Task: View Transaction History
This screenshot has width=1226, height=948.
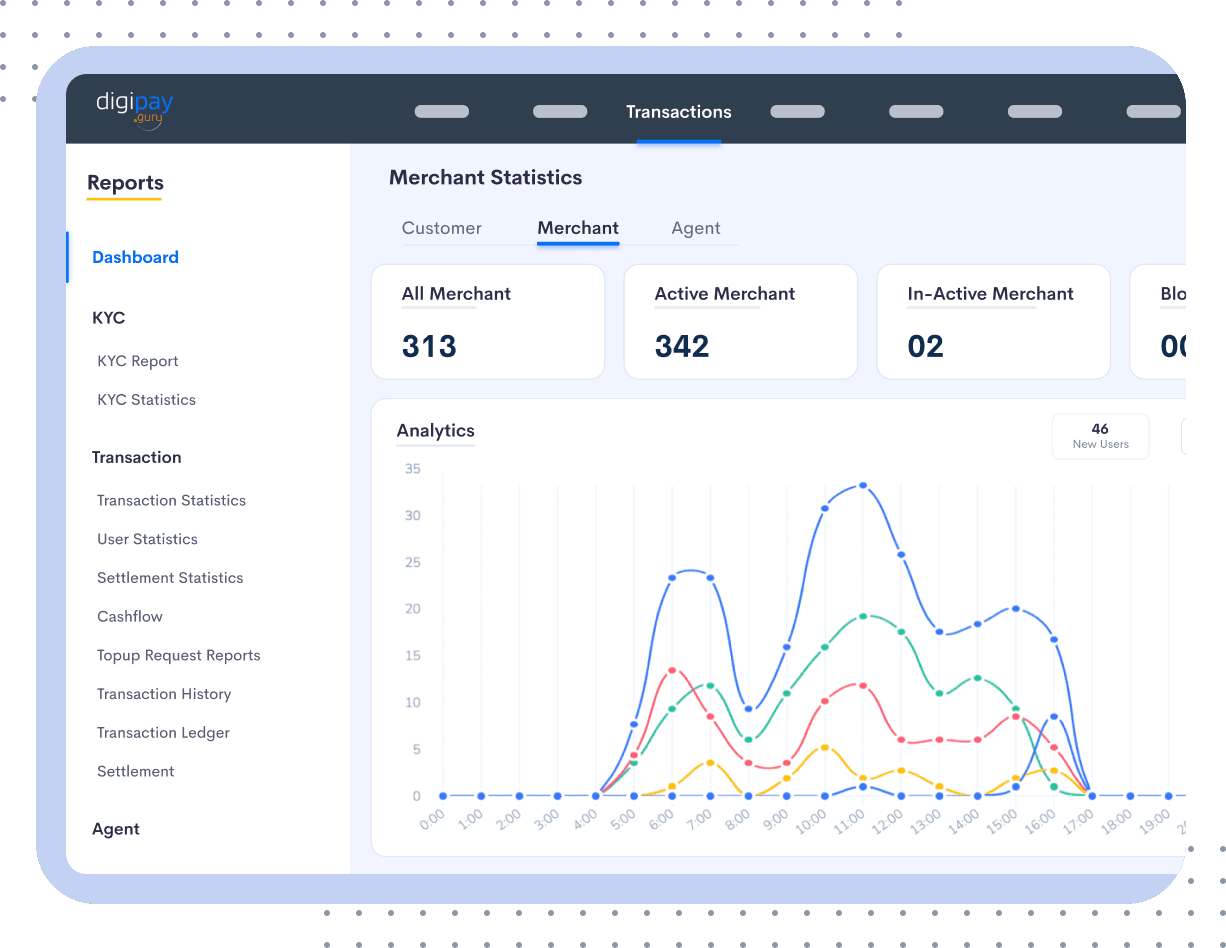Action: [x=164, y=694]
